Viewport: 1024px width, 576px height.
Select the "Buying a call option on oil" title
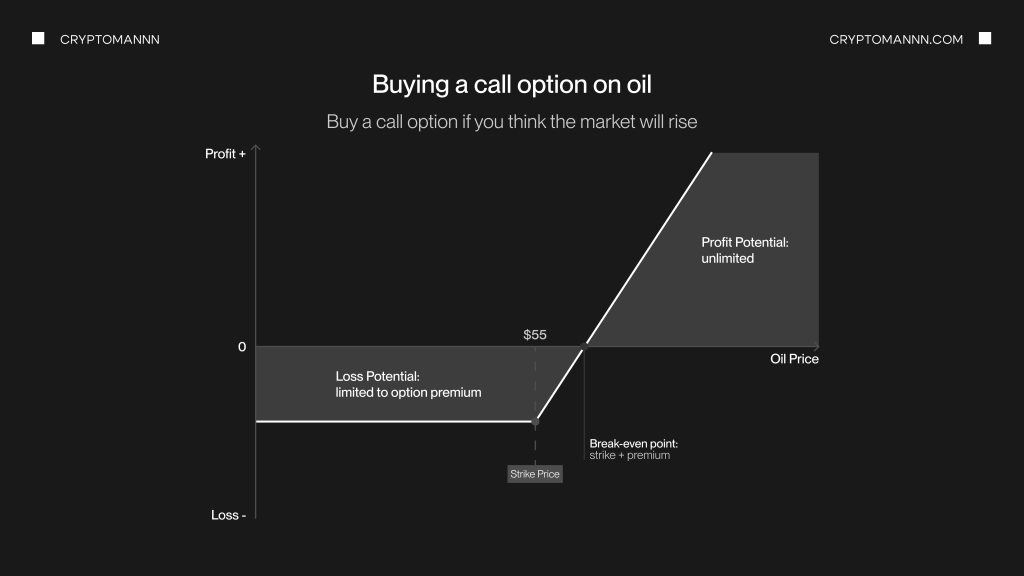511,84
